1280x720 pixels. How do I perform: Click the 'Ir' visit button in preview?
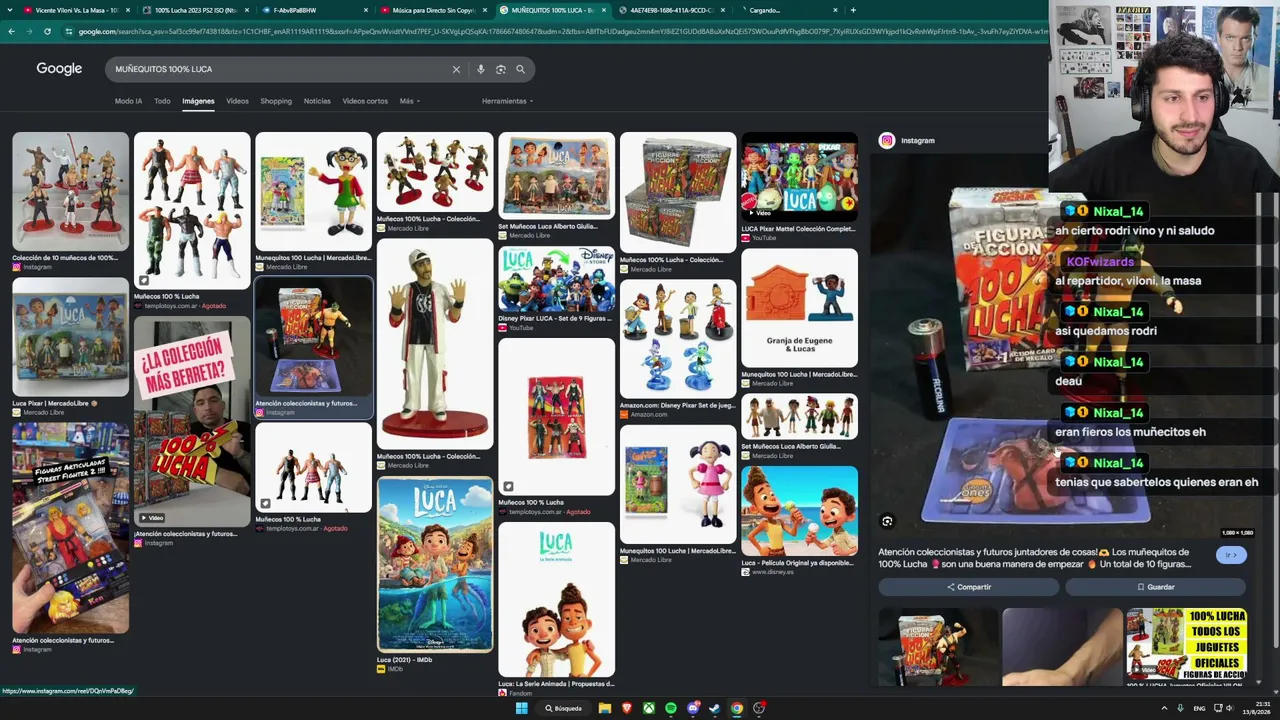click(x=1231, y=555)
